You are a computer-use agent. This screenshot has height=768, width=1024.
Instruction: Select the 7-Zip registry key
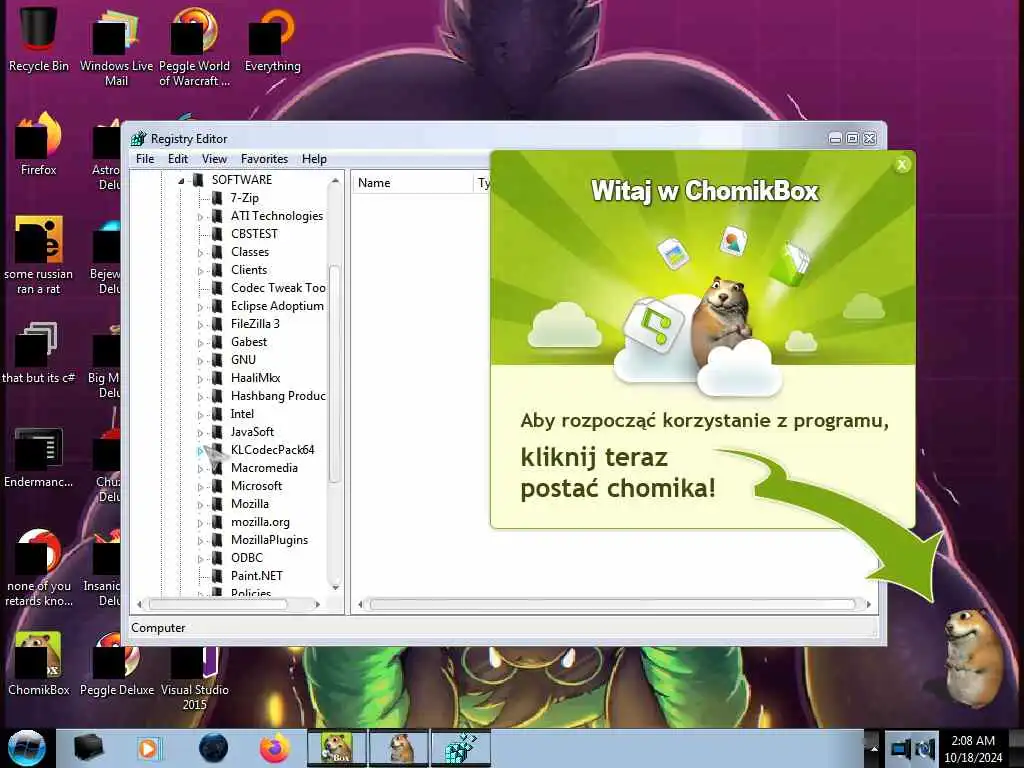244,198
